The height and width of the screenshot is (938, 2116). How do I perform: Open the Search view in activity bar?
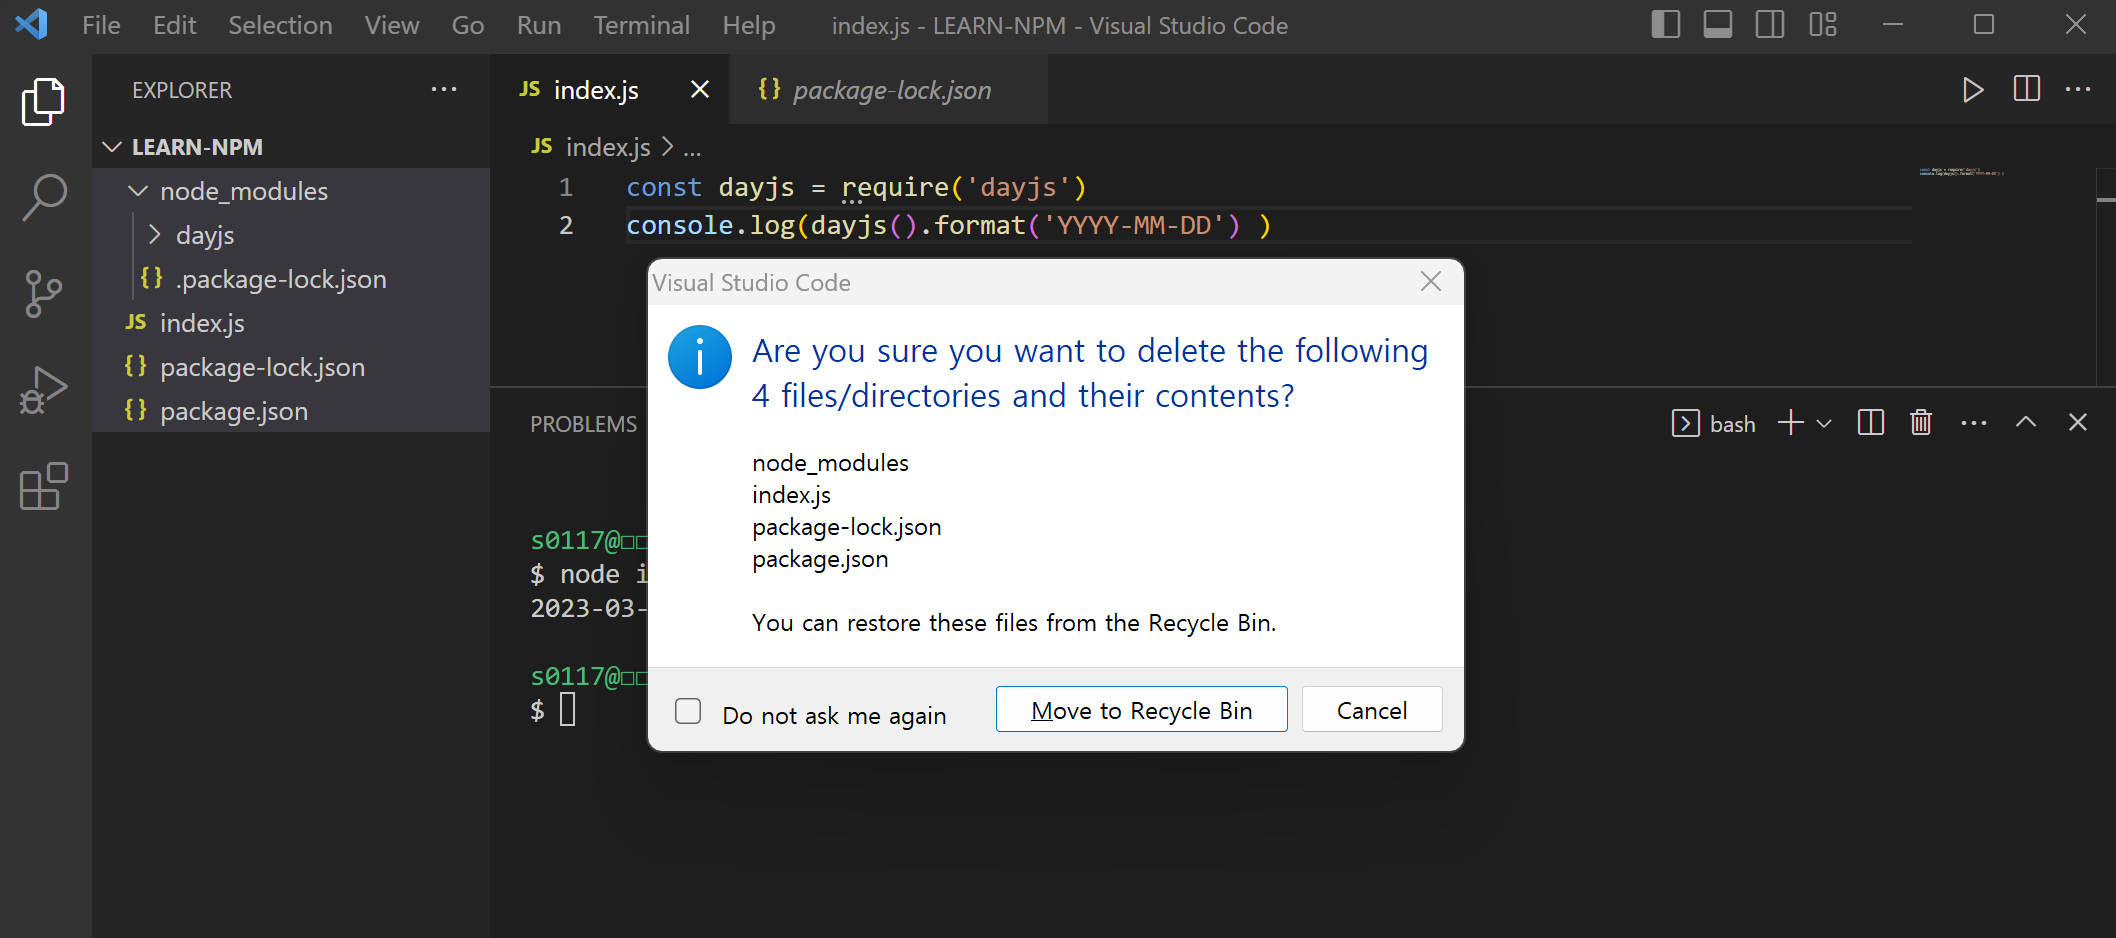tap(44, 197)
